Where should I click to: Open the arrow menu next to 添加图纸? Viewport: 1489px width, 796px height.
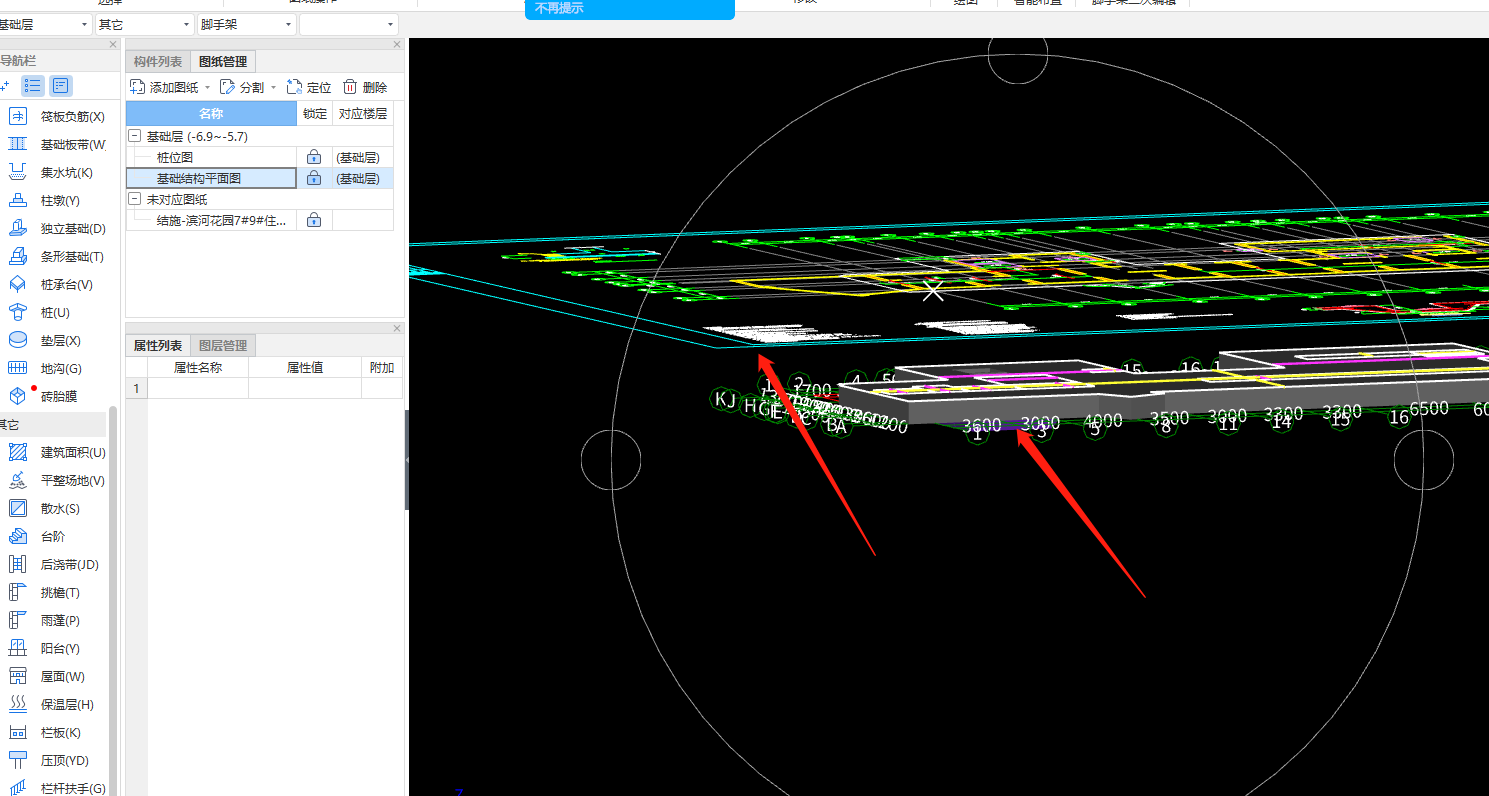(x=207, y=88)
